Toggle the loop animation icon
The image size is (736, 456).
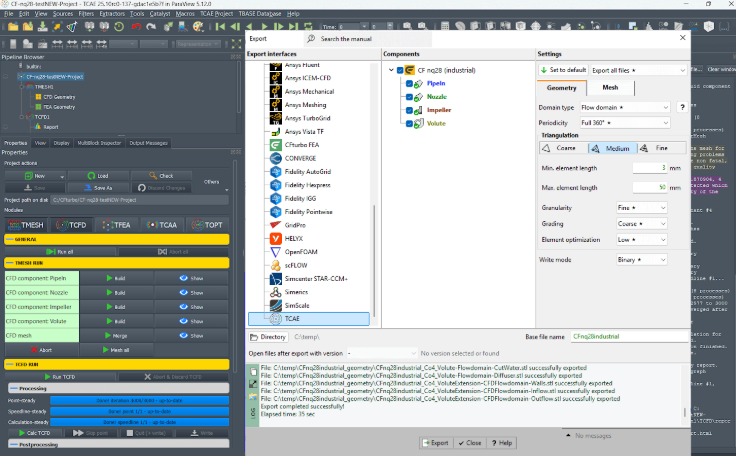[x=308, y=27]
